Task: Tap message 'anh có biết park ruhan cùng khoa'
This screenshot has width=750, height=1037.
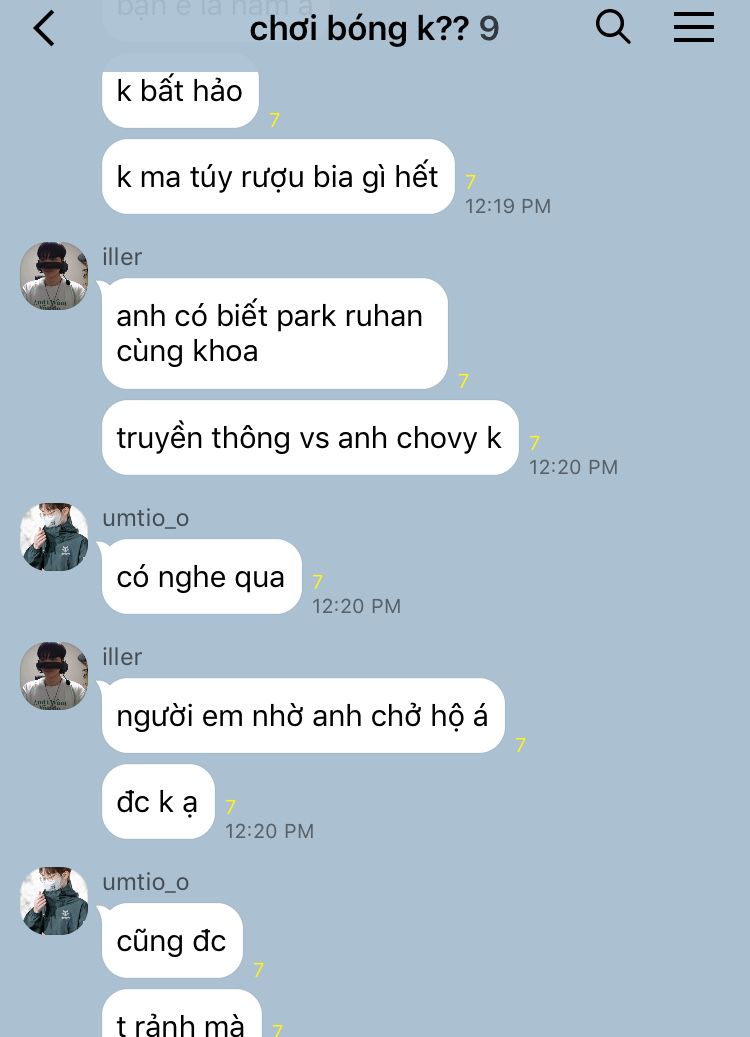Action: pyautogui.click(x=274, y=333)
